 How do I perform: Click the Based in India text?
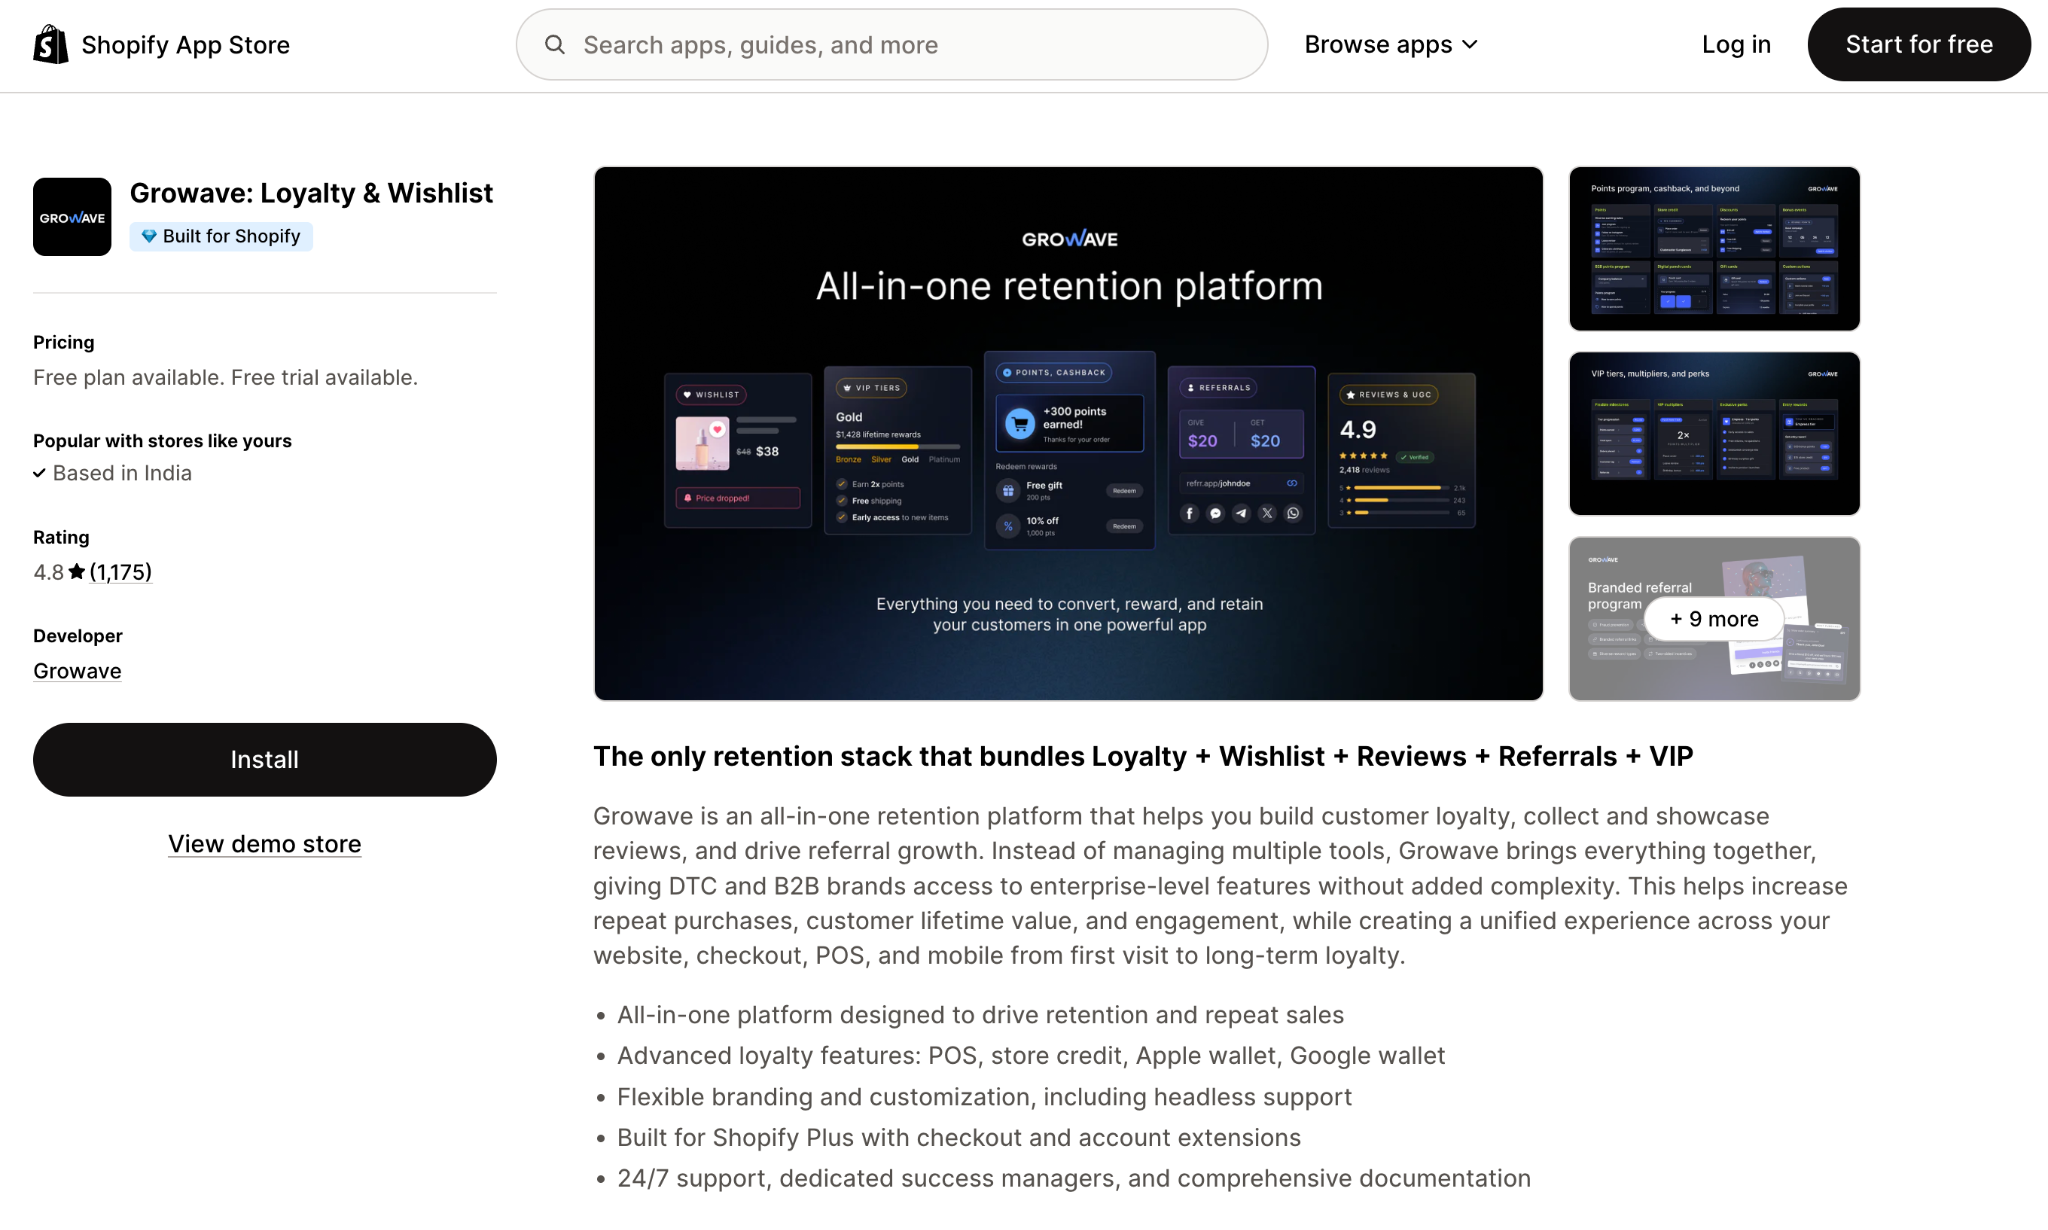click(122, 473)
